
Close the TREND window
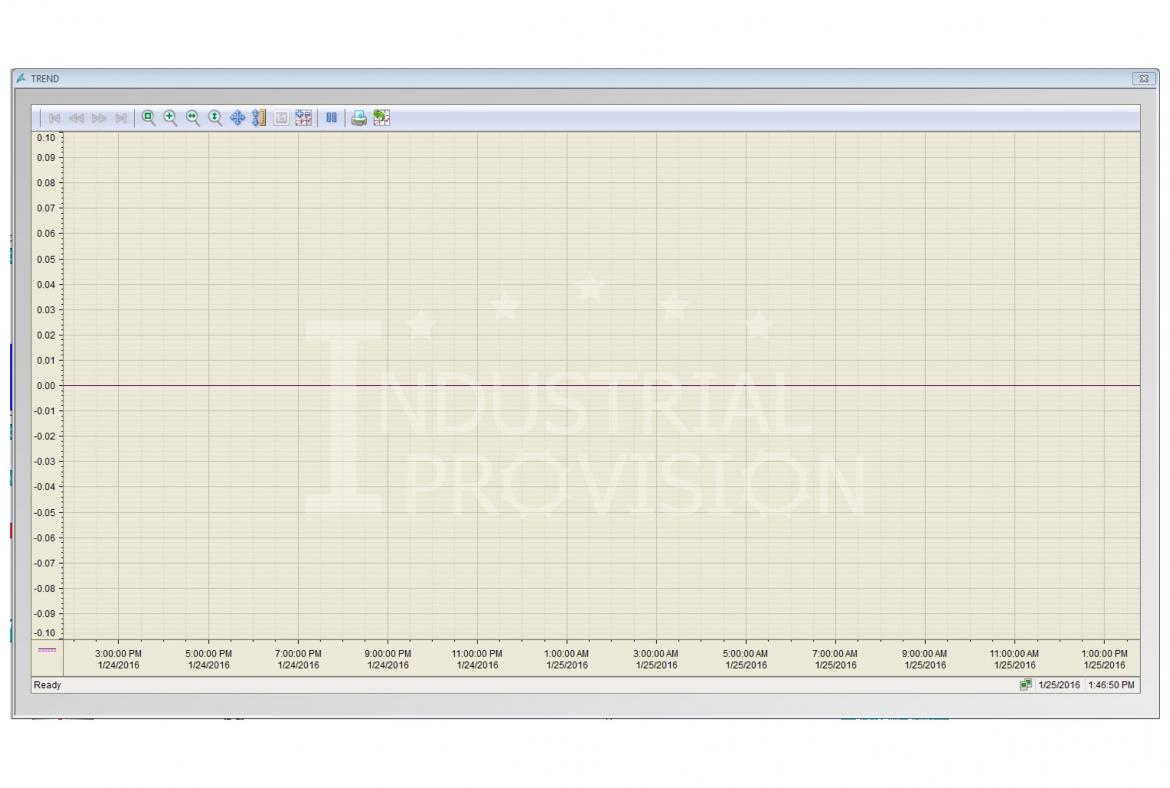click(x=1143, y=78)
